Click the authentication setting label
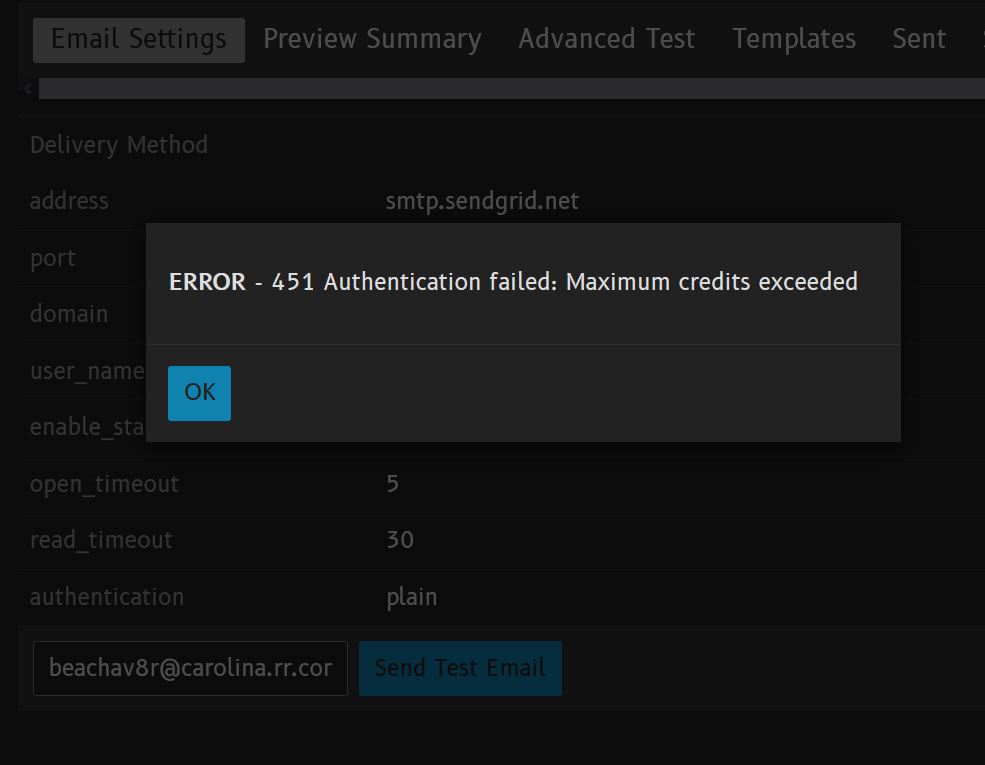Screen dimensions: 985x765 pos(107,597)
